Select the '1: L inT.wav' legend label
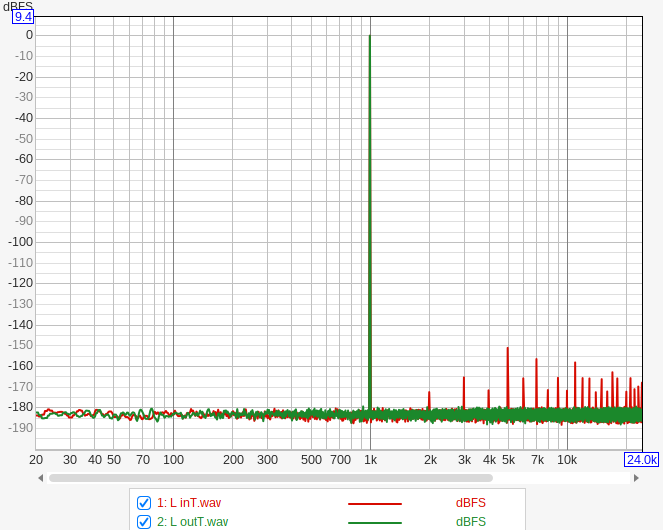 point(189,503)
